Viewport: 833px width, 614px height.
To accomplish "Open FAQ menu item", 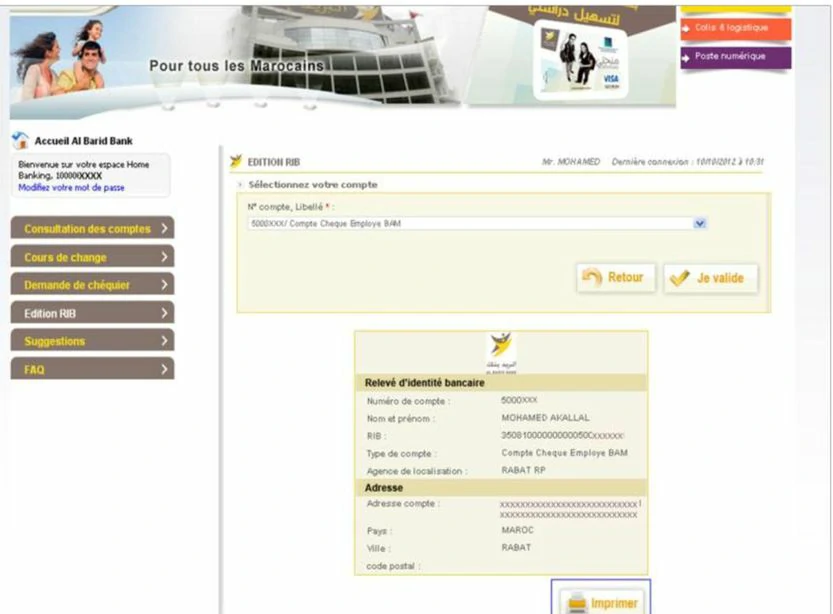I will coord(92,369).
